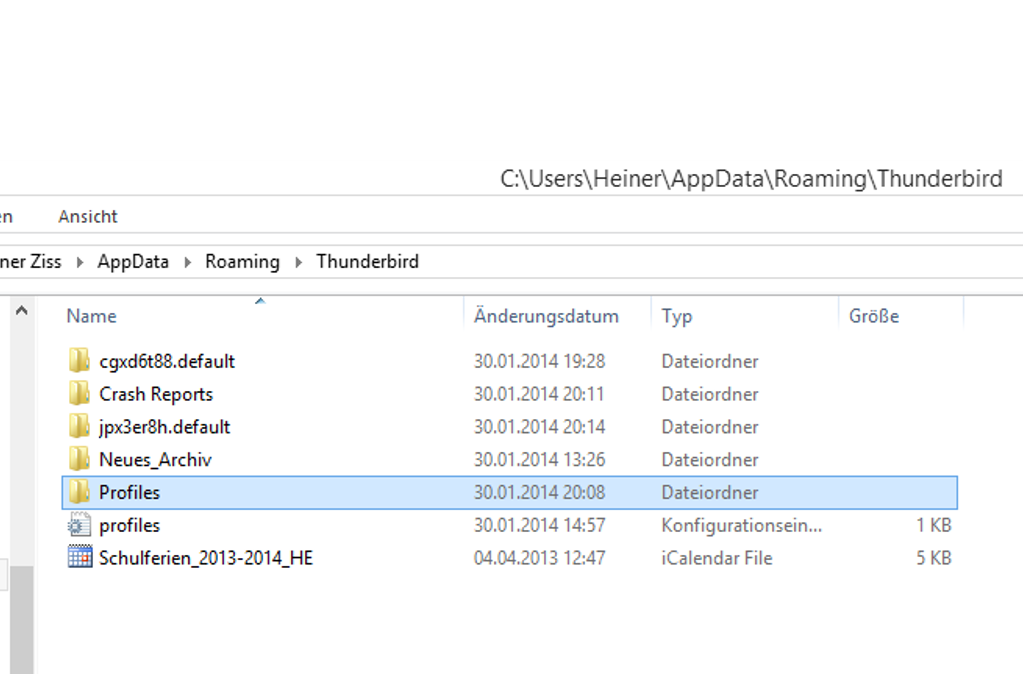Image resolution: width=1023 pixels, height=674 pixels.
Task: Sort by Typ column header
Action: tap(677, 316)
